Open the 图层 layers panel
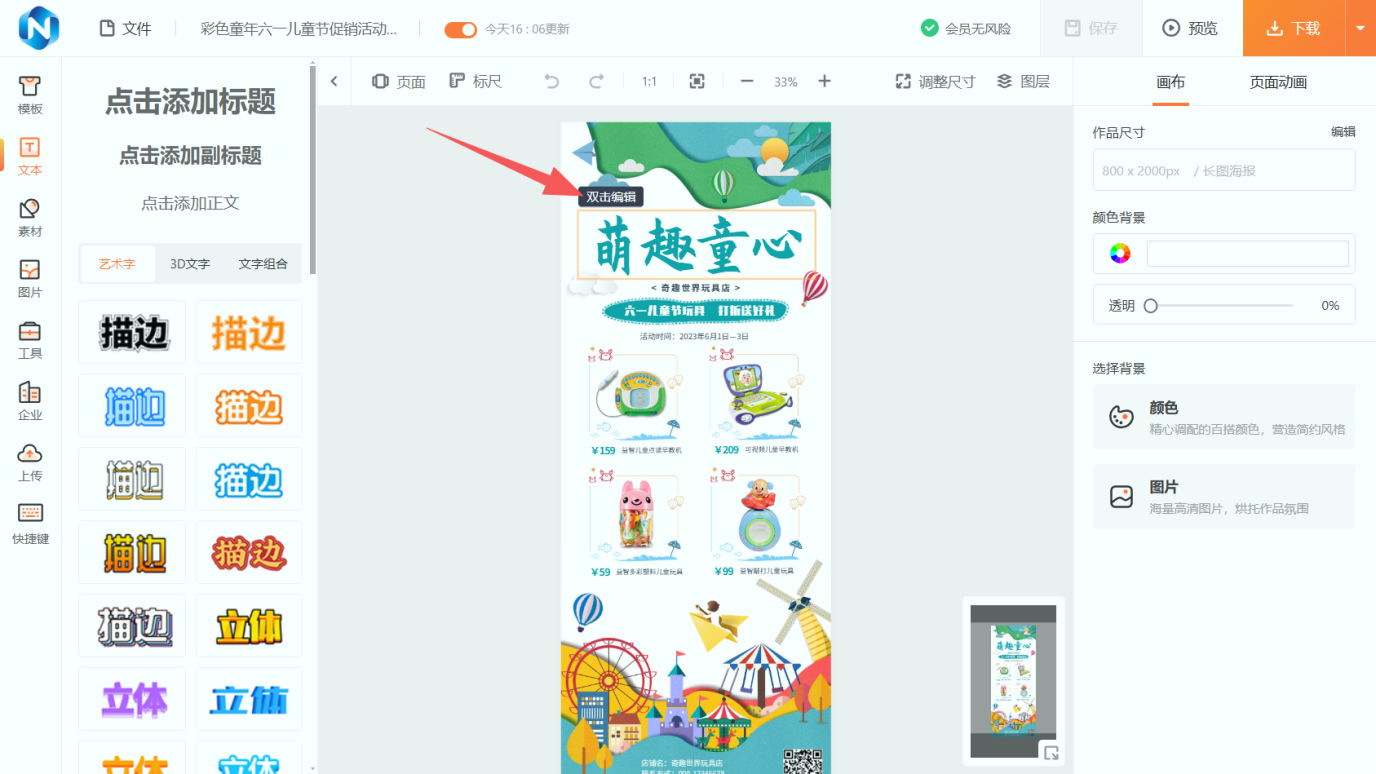 [x=1023, y=82]
